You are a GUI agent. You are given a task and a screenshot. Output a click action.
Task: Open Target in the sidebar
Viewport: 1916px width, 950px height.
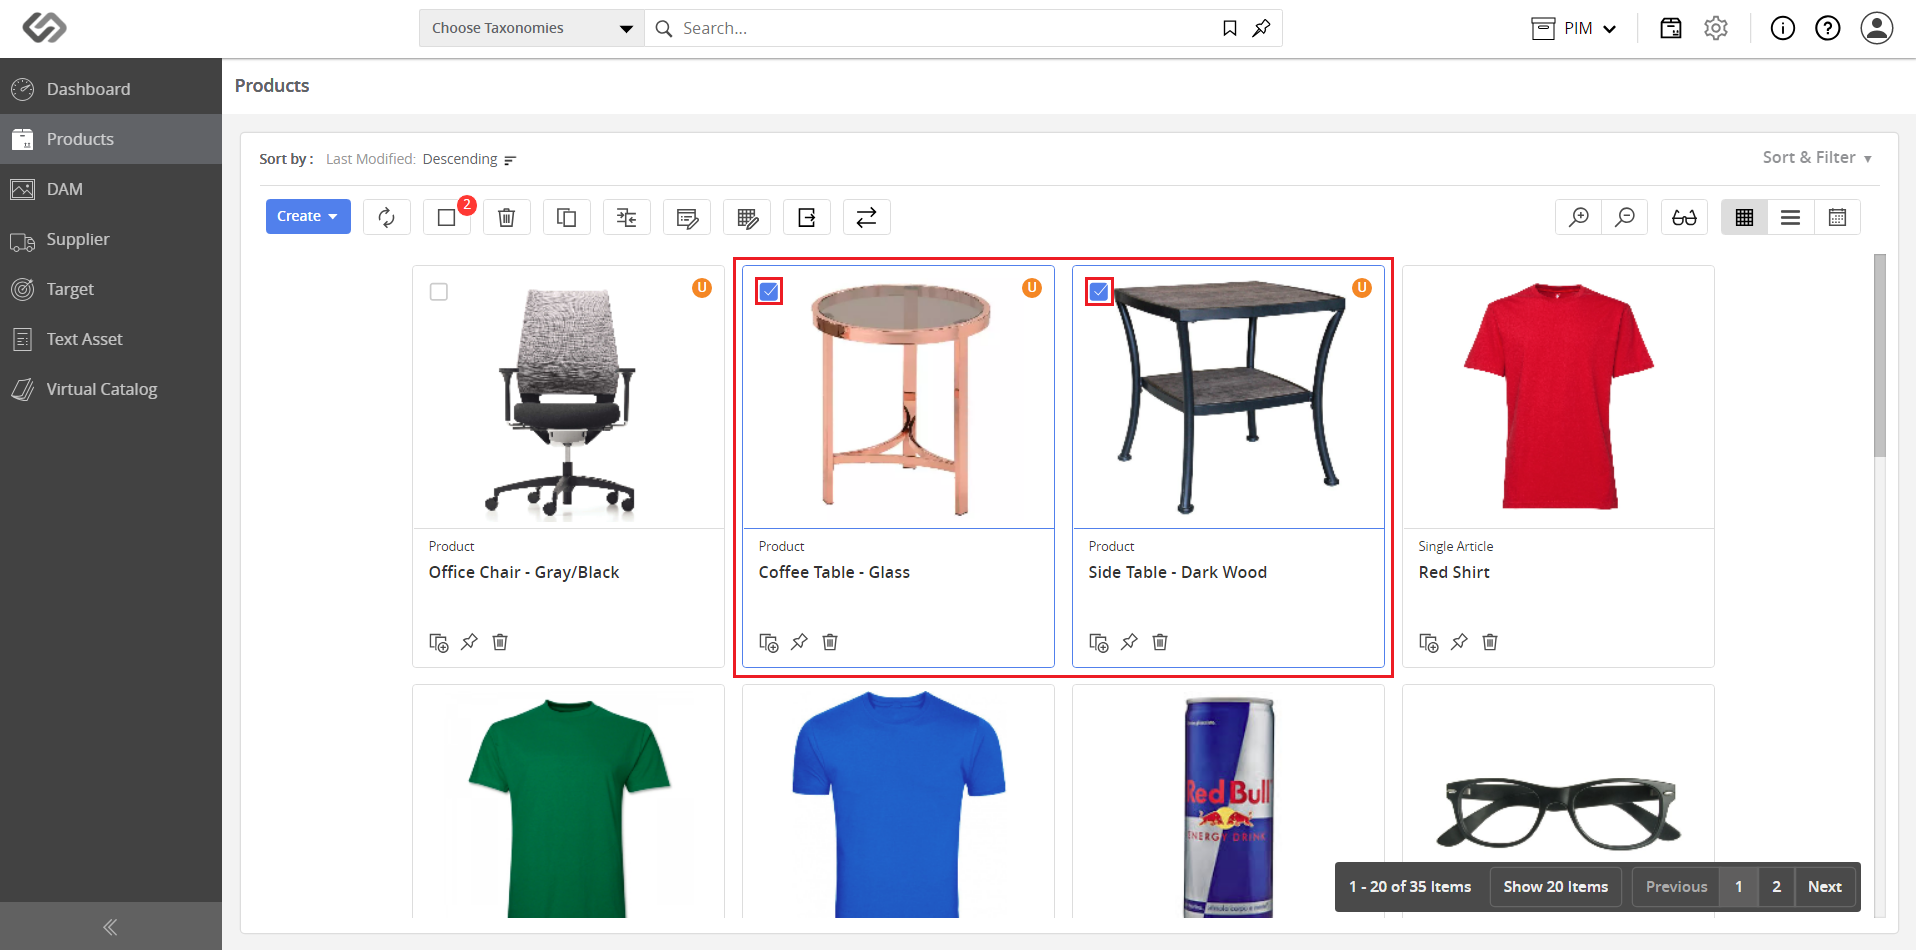111,289
